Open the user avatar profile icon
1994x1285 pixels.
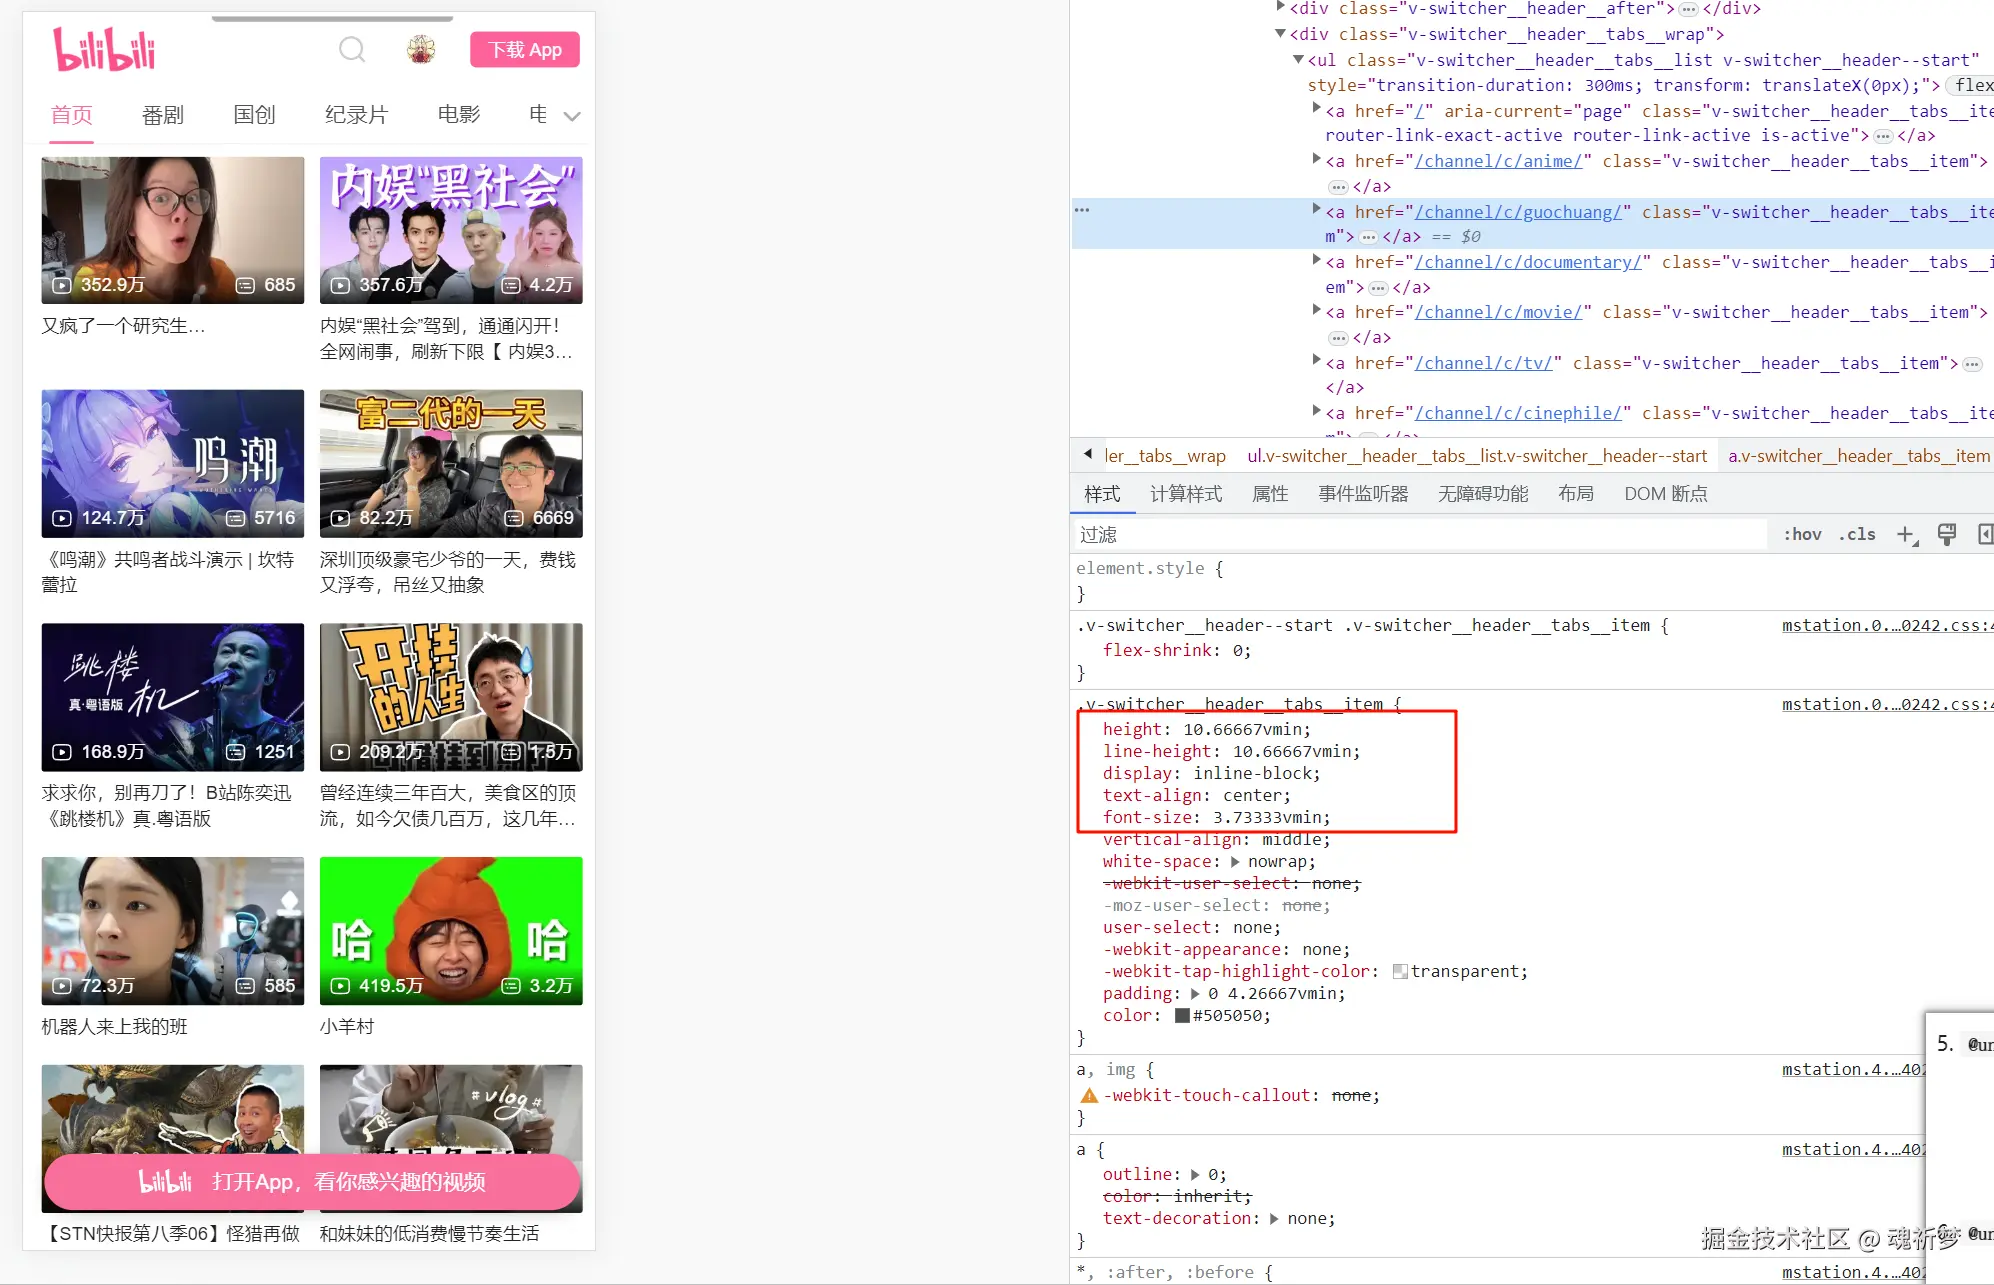[x=421, y=49]
